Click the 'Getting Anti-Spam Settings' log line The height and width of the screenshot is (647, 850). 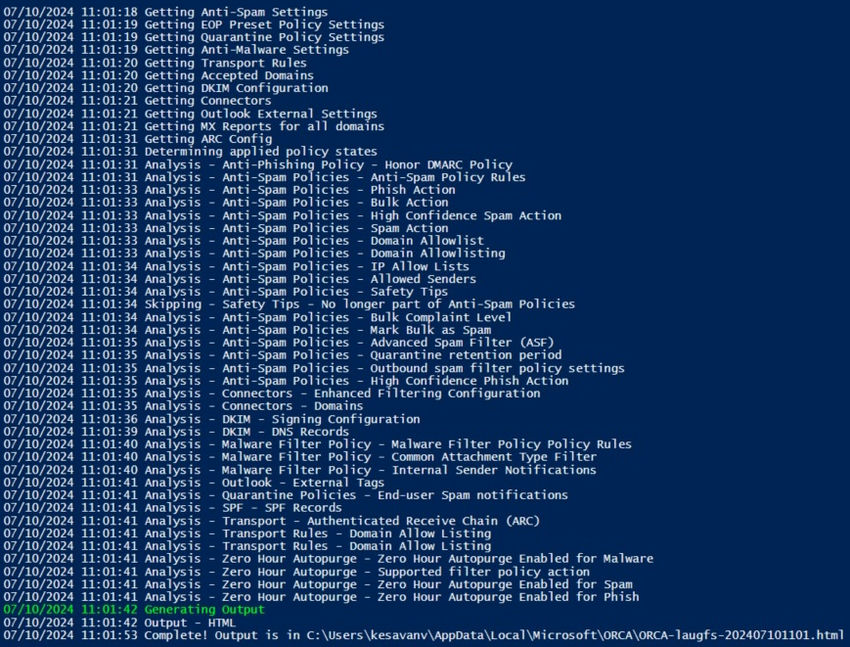[x=235, y=12]
